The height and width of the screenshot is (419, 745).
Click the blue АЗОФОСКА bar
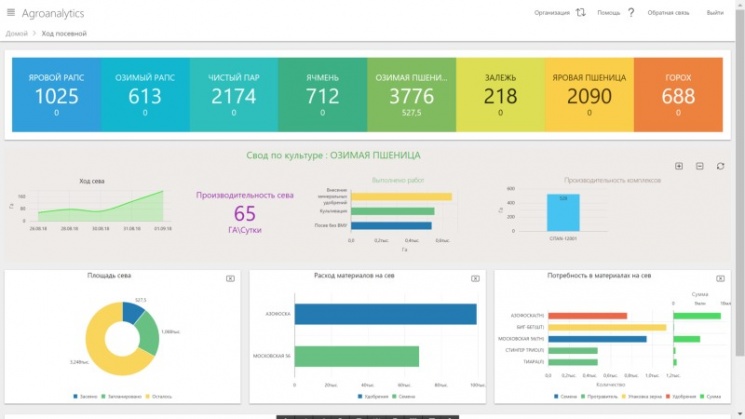point(385,314)
